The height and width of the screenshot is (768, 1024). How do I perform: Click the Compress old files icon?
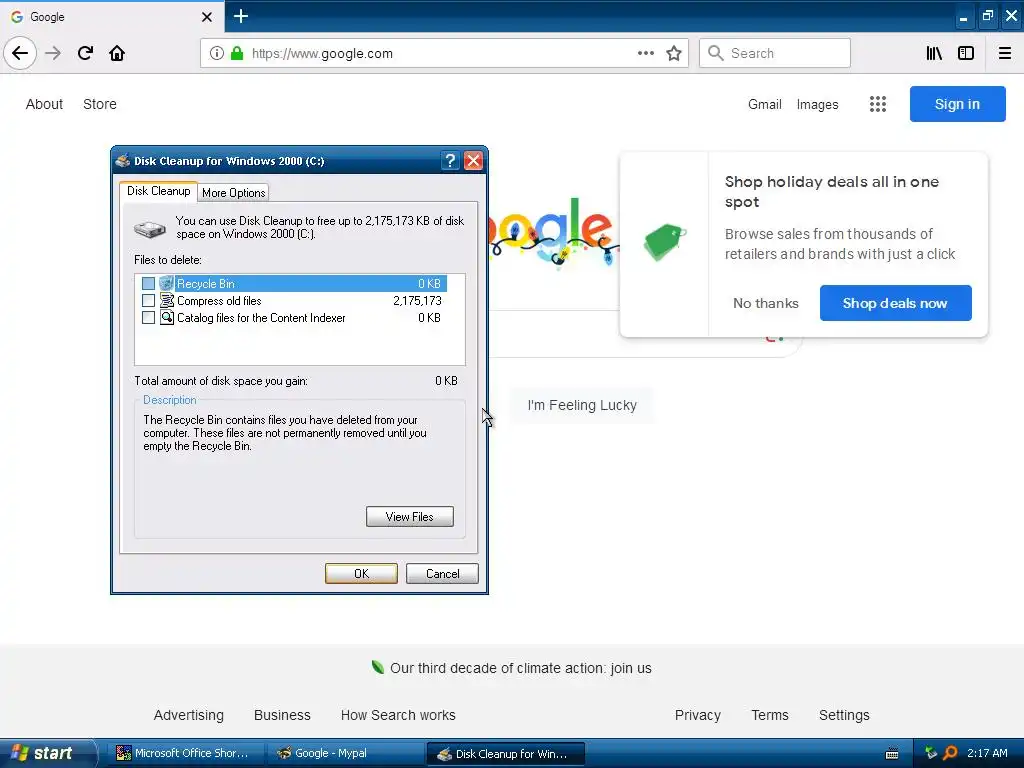(167, 300)
